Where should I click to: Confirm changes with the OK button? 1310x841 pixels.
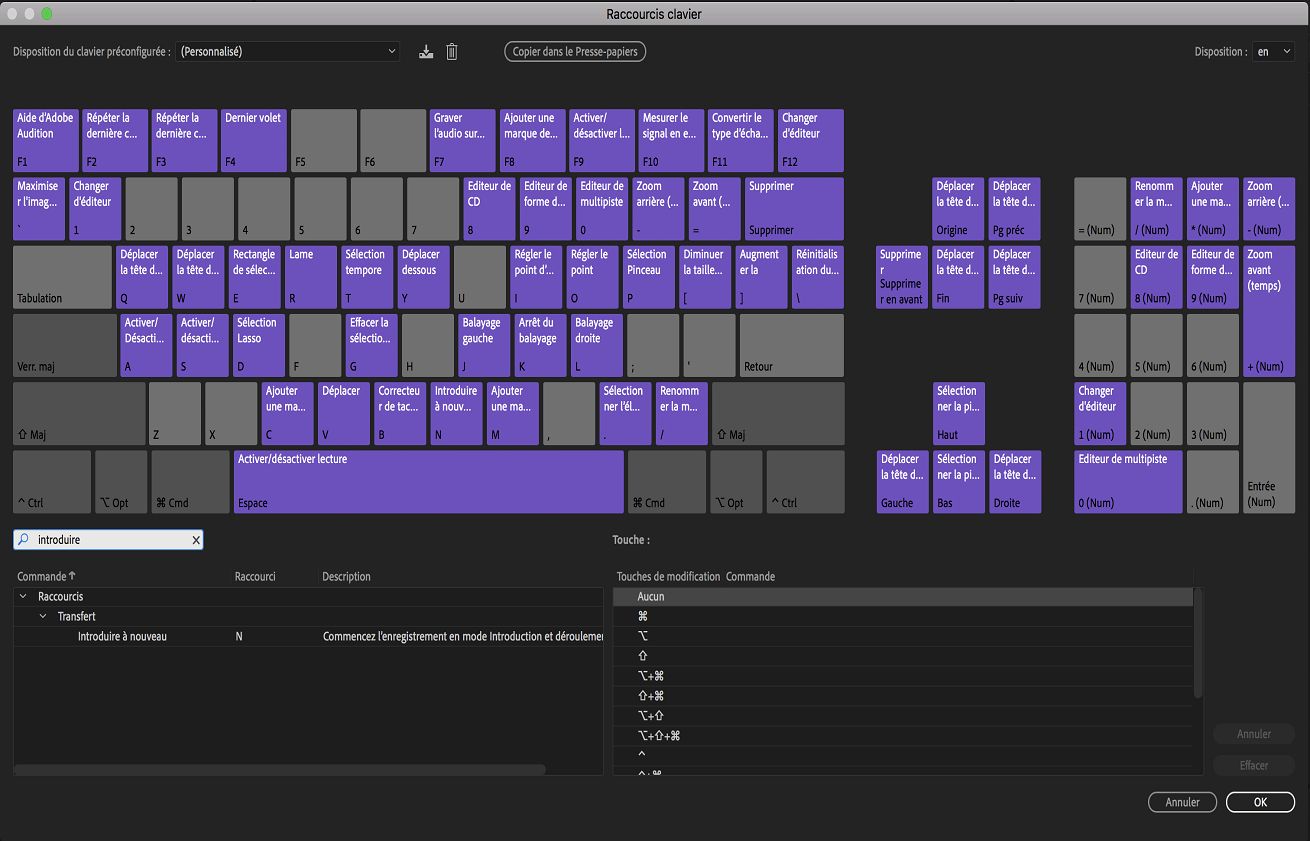1260,802
